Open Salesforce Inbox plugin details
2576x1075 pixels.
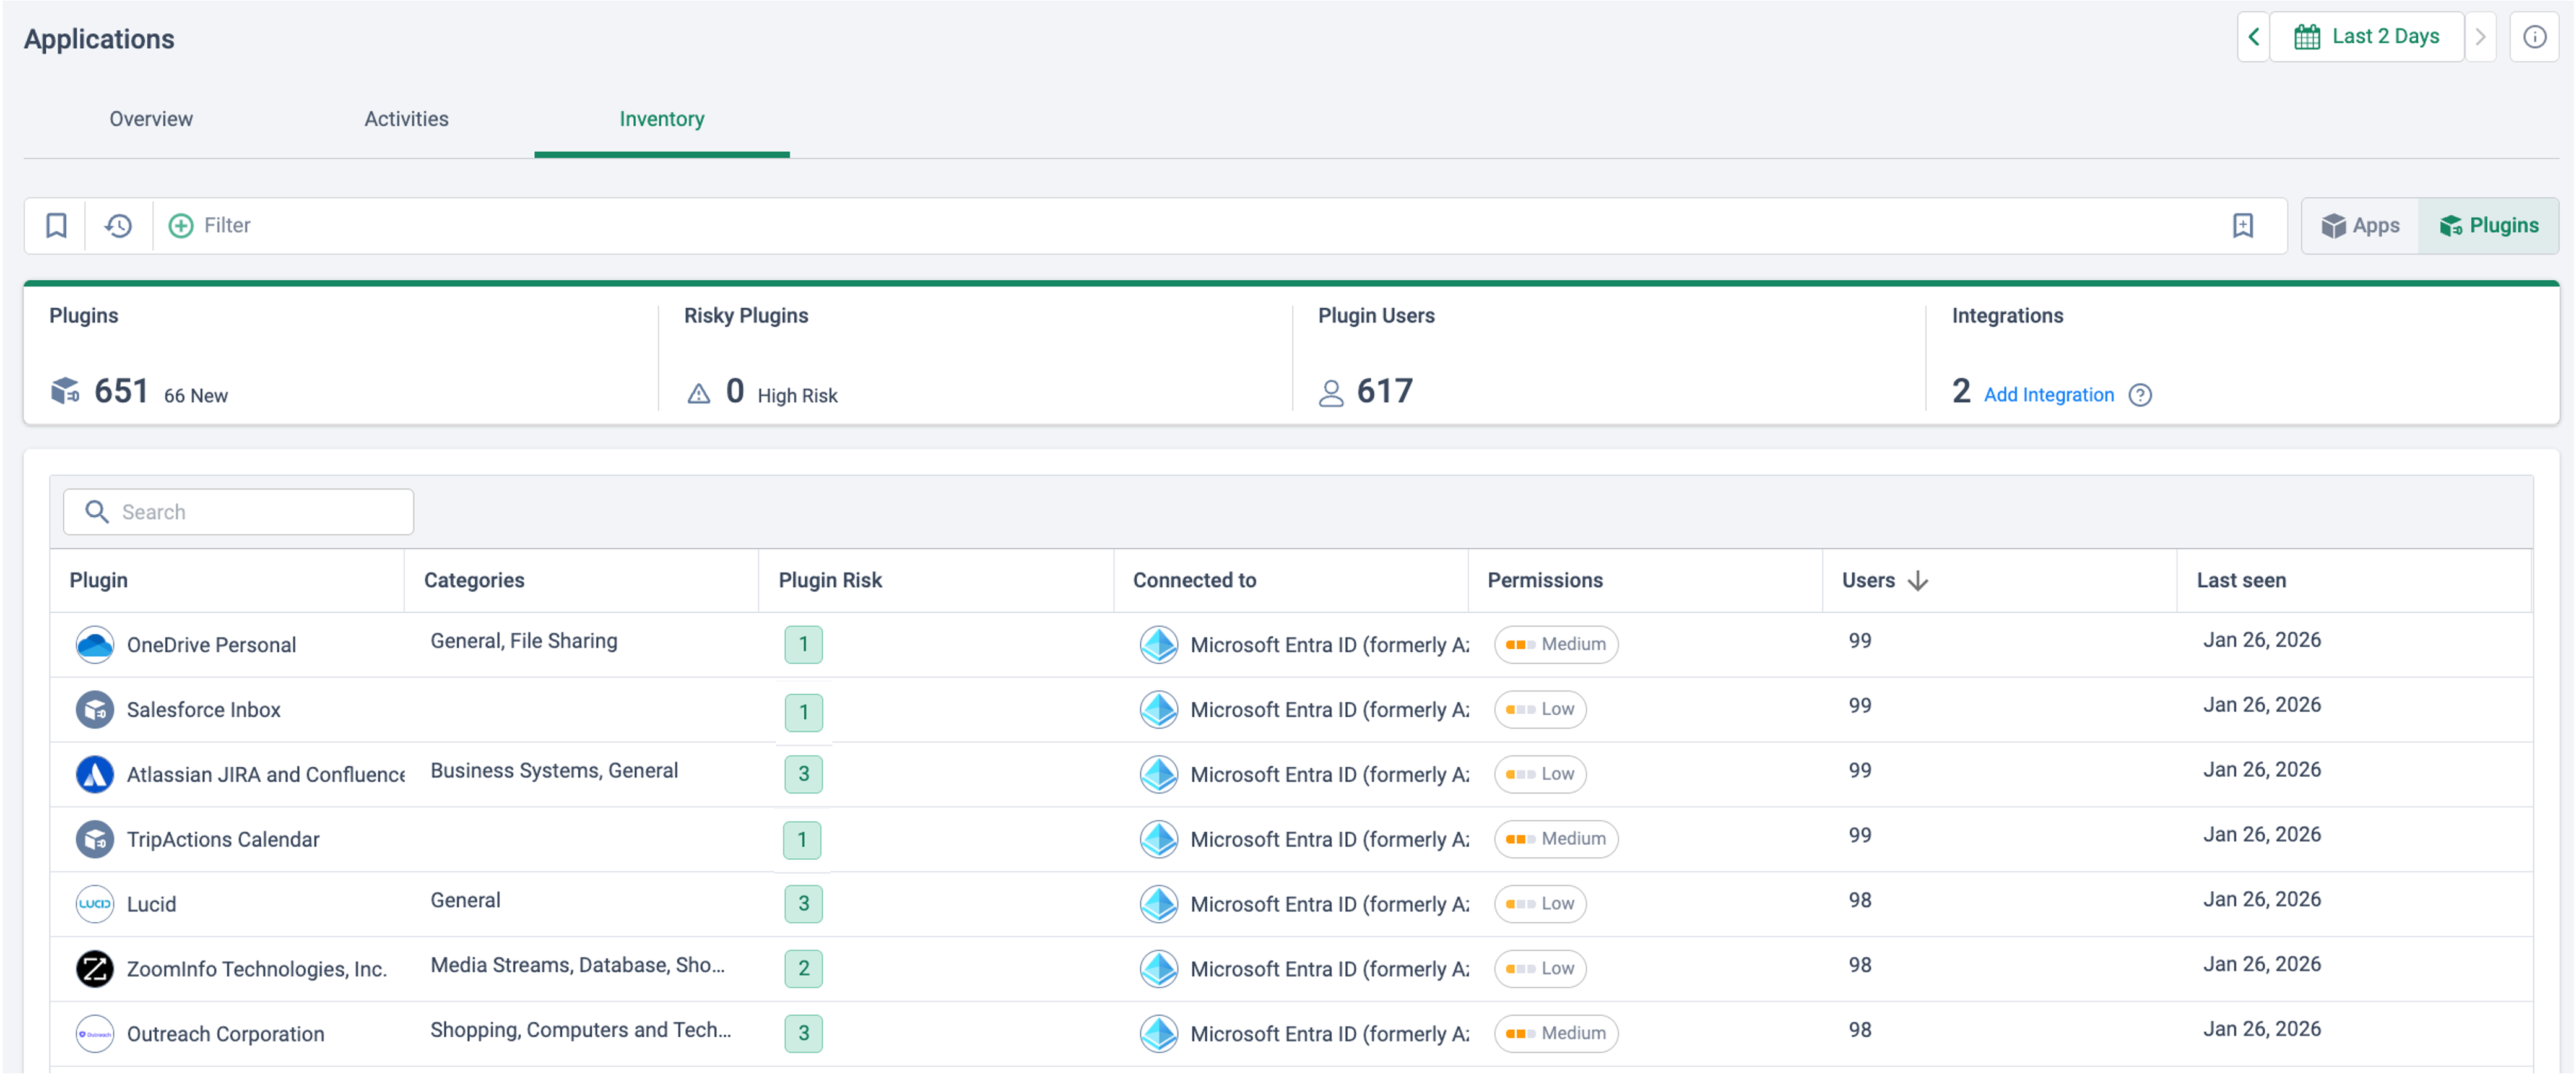[x=204, y=710]
